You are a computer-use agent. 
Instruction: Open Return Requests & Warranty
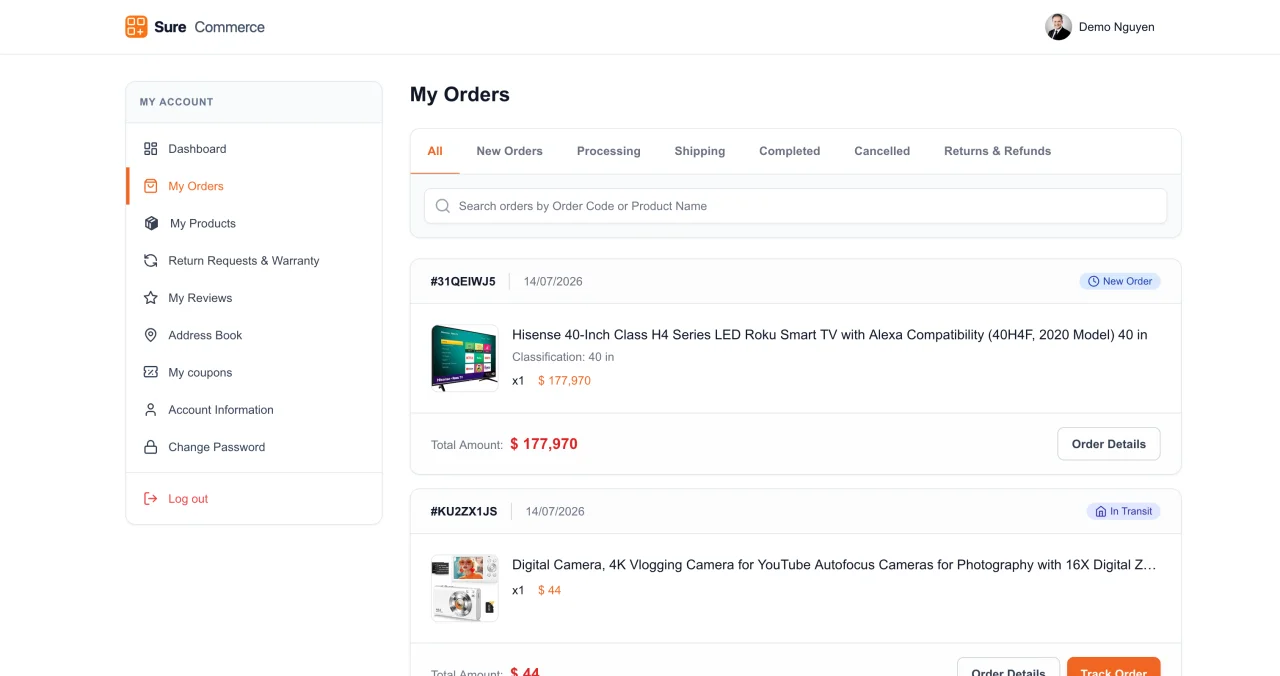pos(254,261)
